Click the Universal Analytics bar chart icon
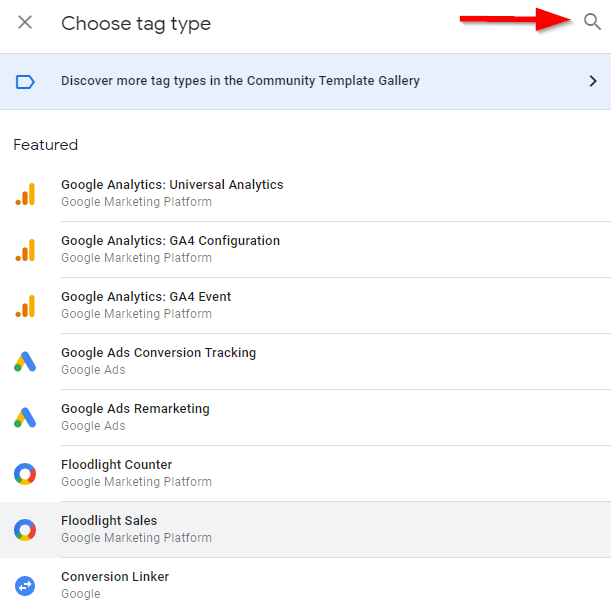 coord(25,194)
